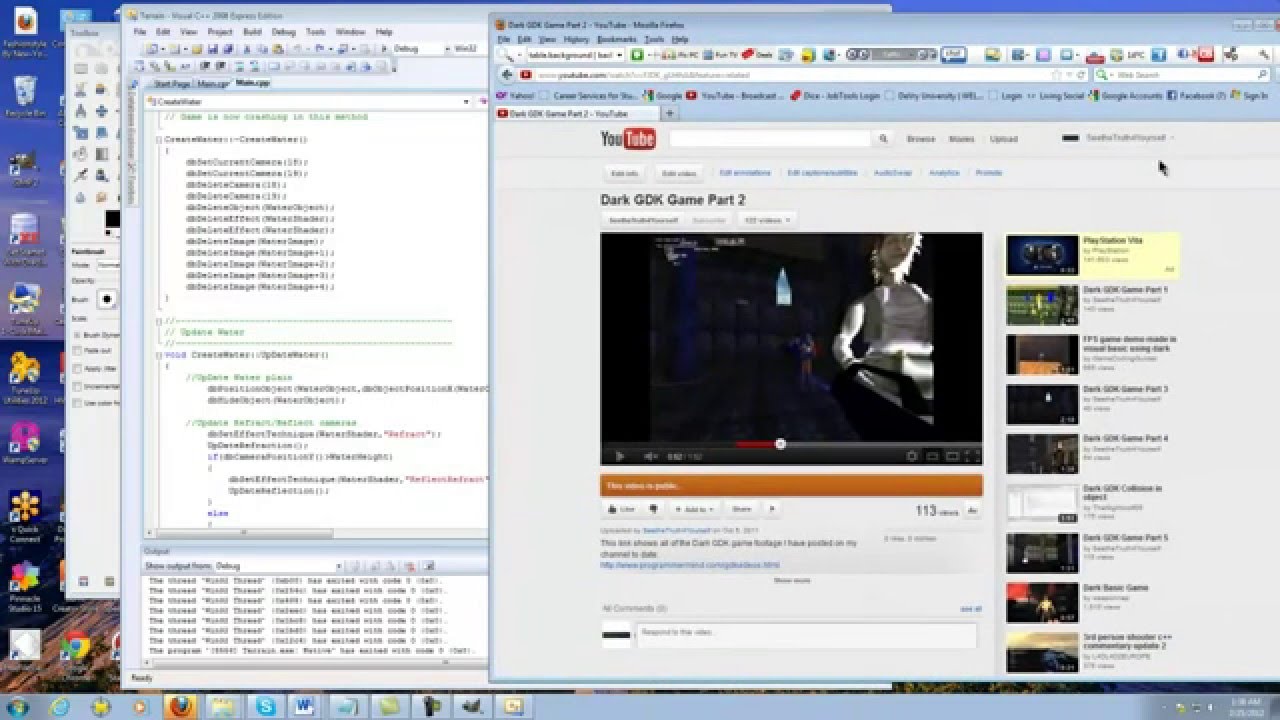Open the account name dropdown on YouTube
Screen dimensions: 1280x720
point(1130,138)
